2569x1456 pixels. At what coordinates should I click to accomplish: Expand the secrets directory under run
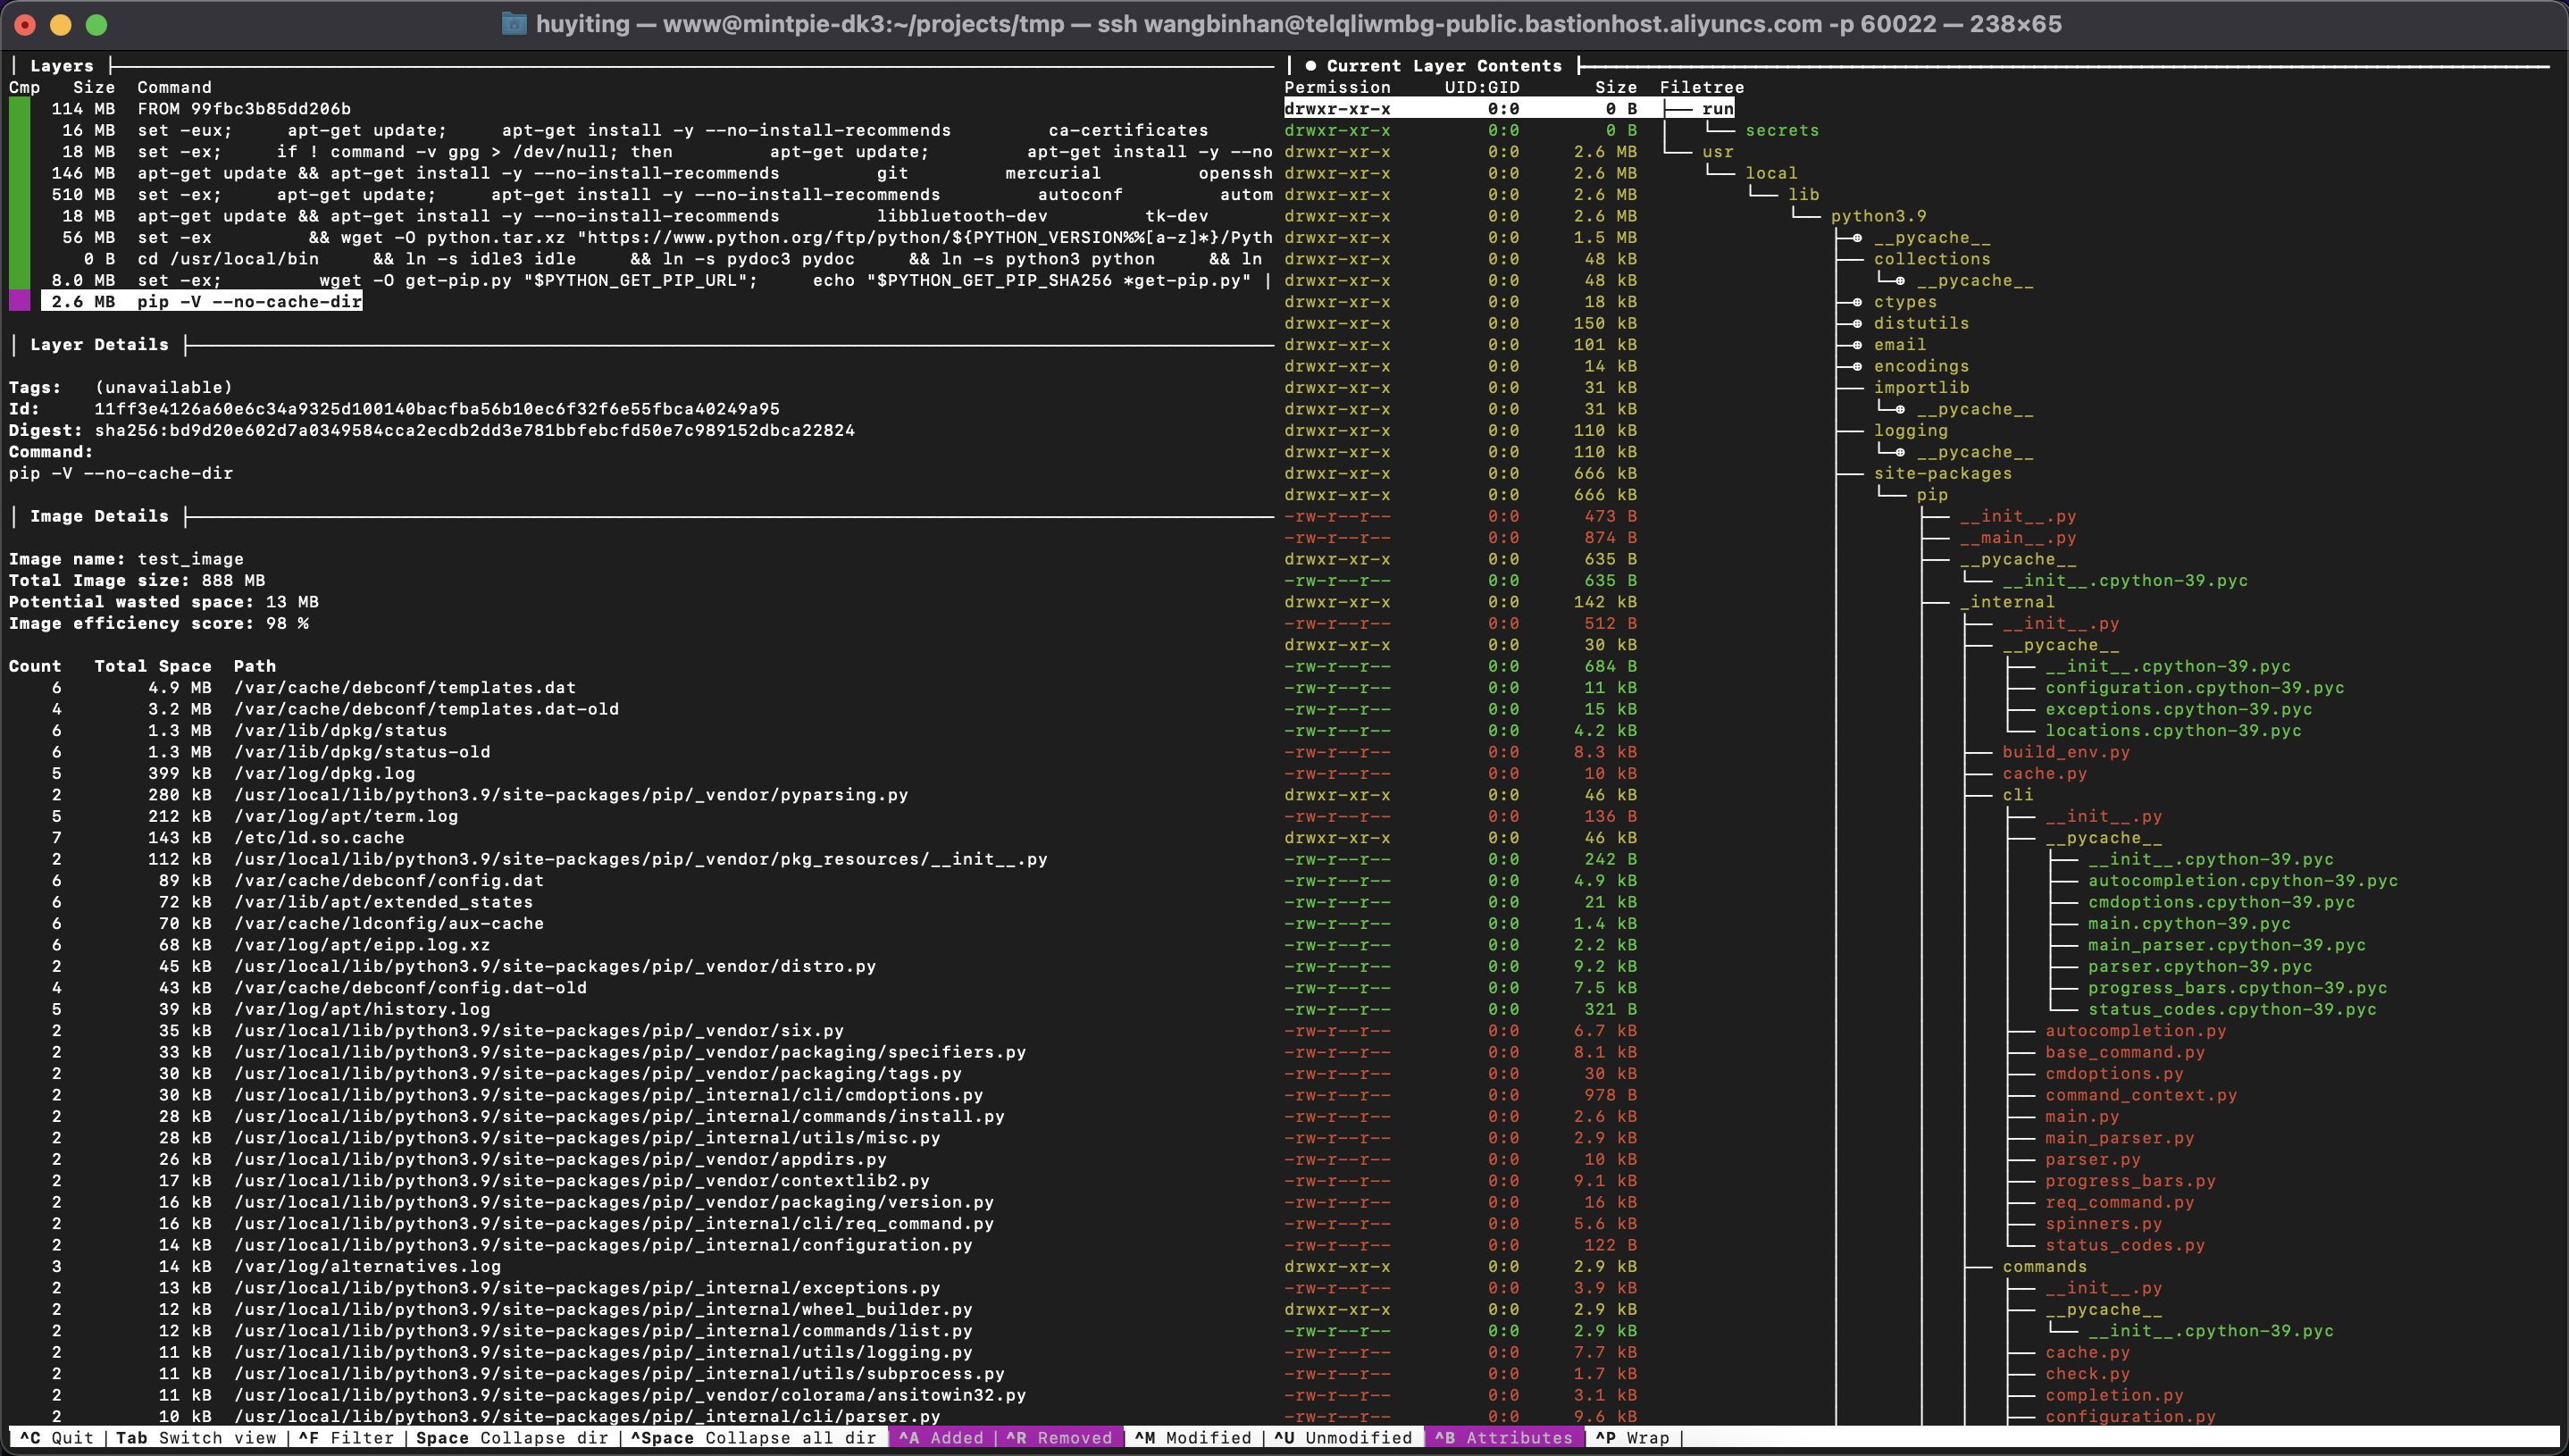point(1784,130)
